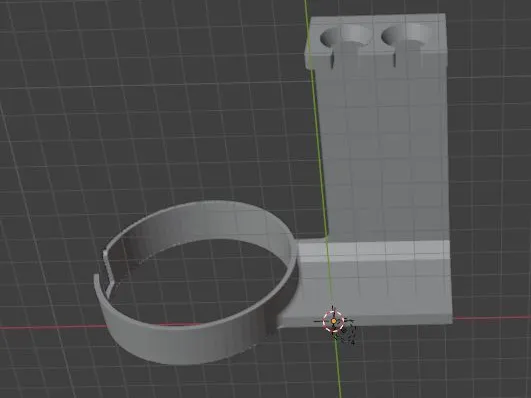Click the left circular hole on the plate

click(345, 36)
